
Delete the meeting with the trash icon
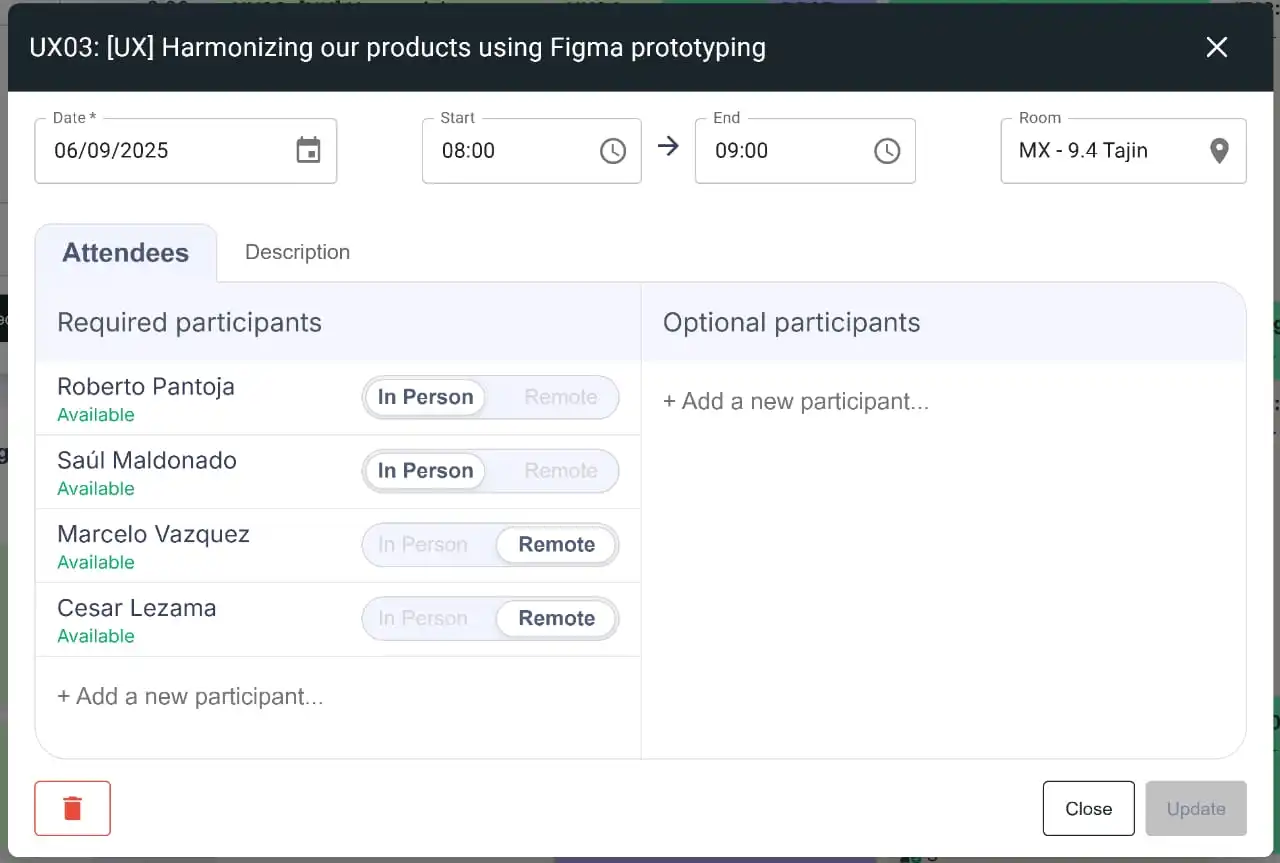tap(72, 808)
